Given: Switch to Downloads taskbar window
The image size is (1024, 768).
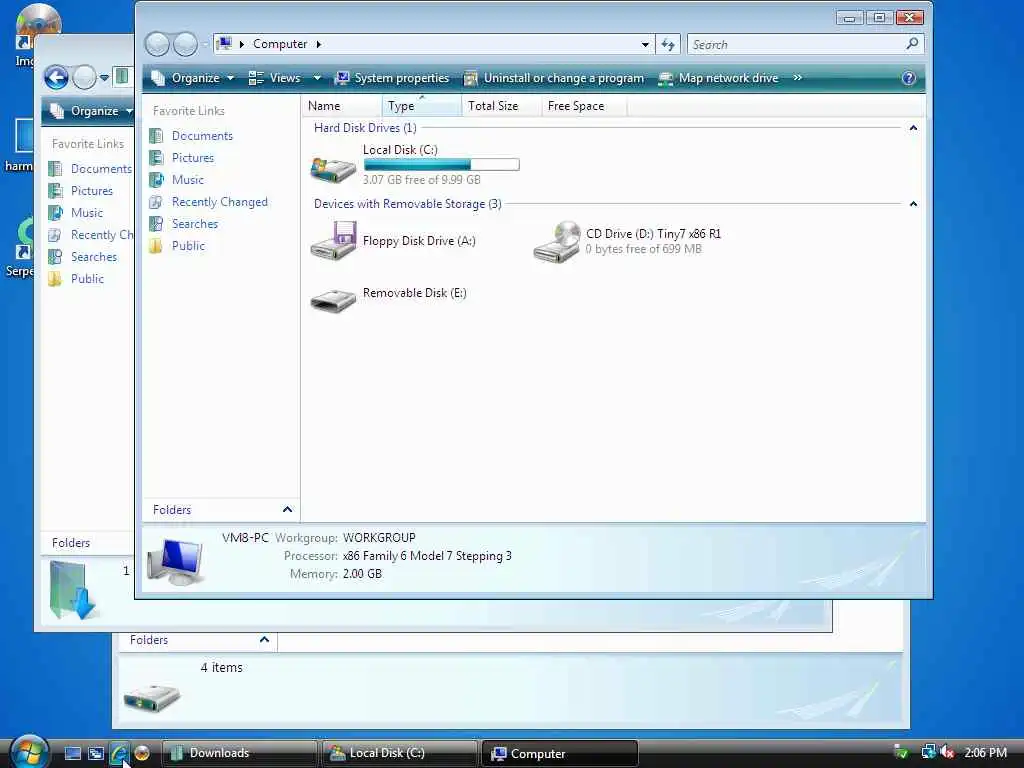Looking at the screenshot, I should pos(239,753).
